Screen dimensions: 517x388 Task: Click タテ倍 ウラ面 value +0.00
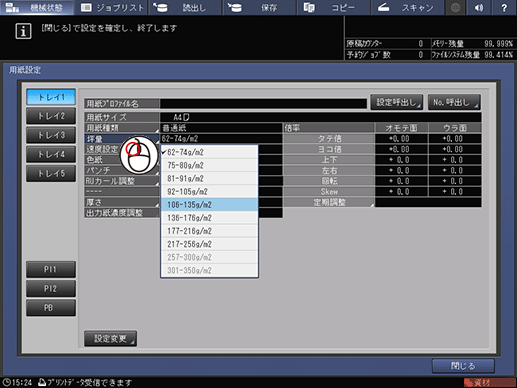point(455,139)
